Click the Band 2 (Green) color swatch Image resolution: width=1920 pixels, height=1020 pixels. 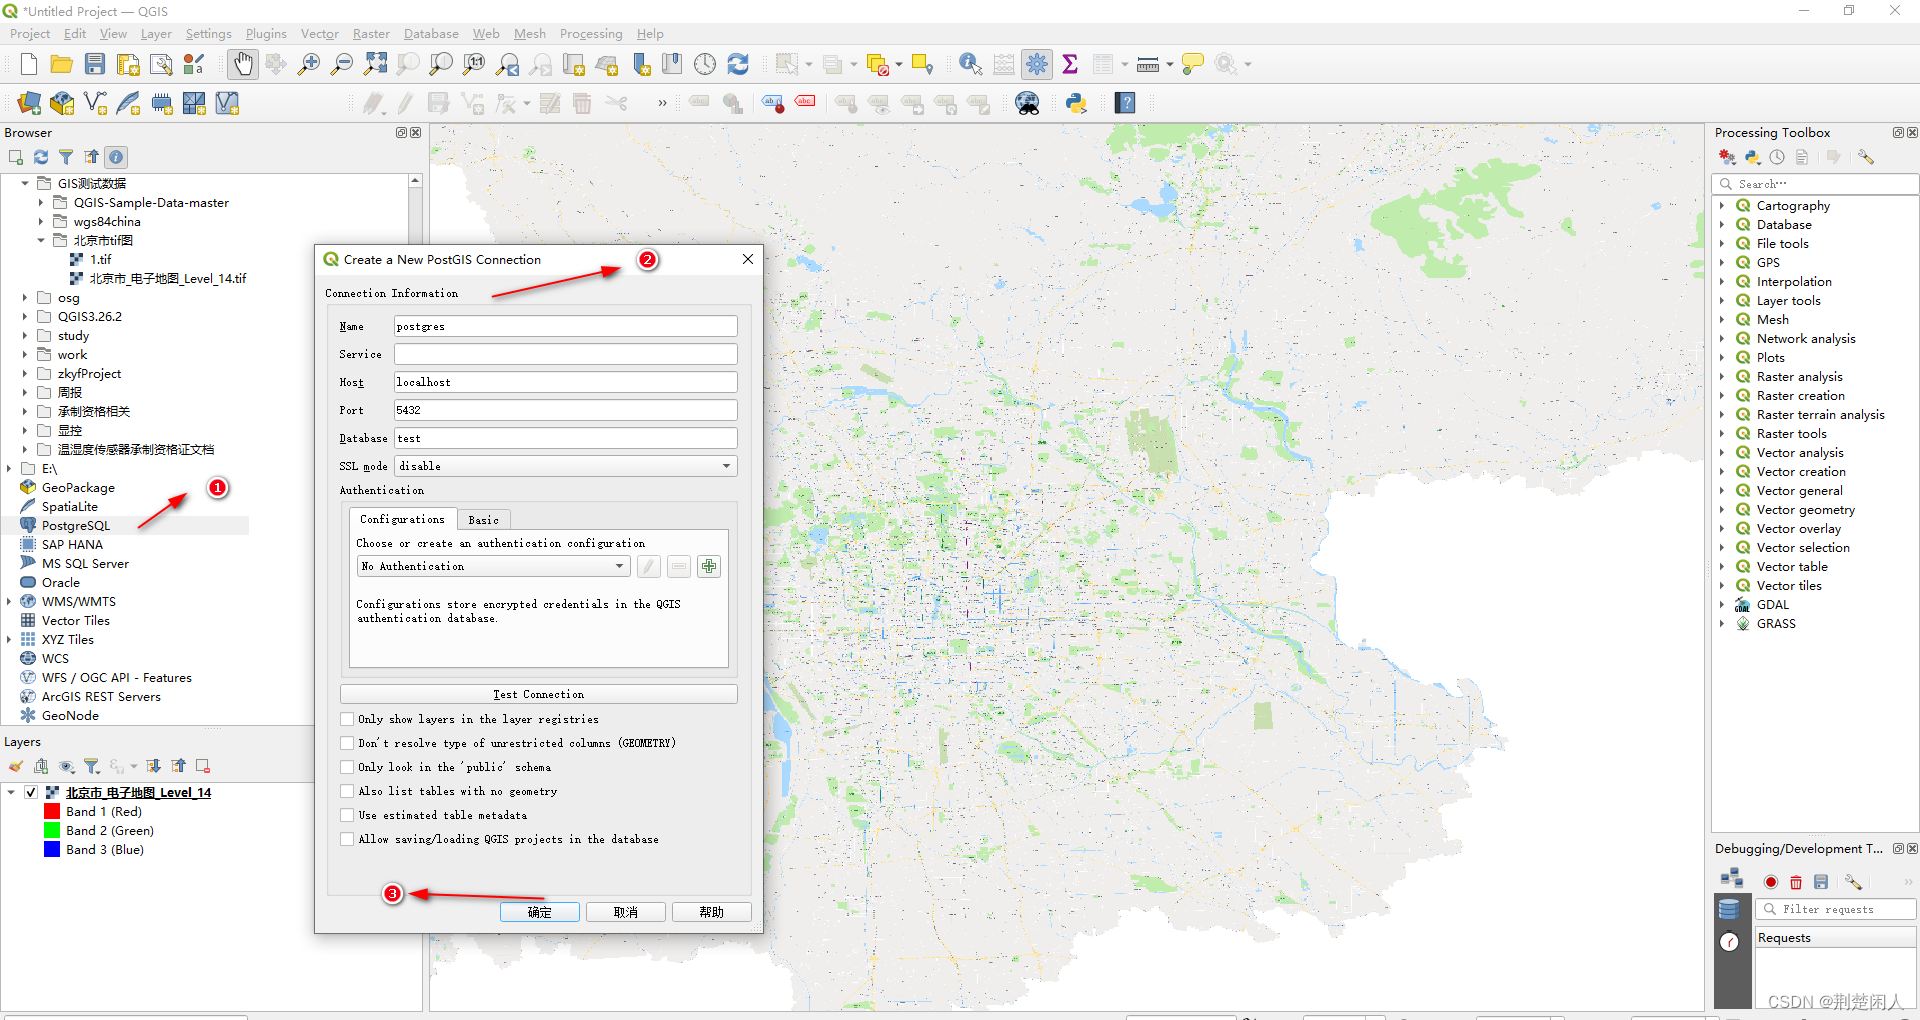click(x=52, y=830)
